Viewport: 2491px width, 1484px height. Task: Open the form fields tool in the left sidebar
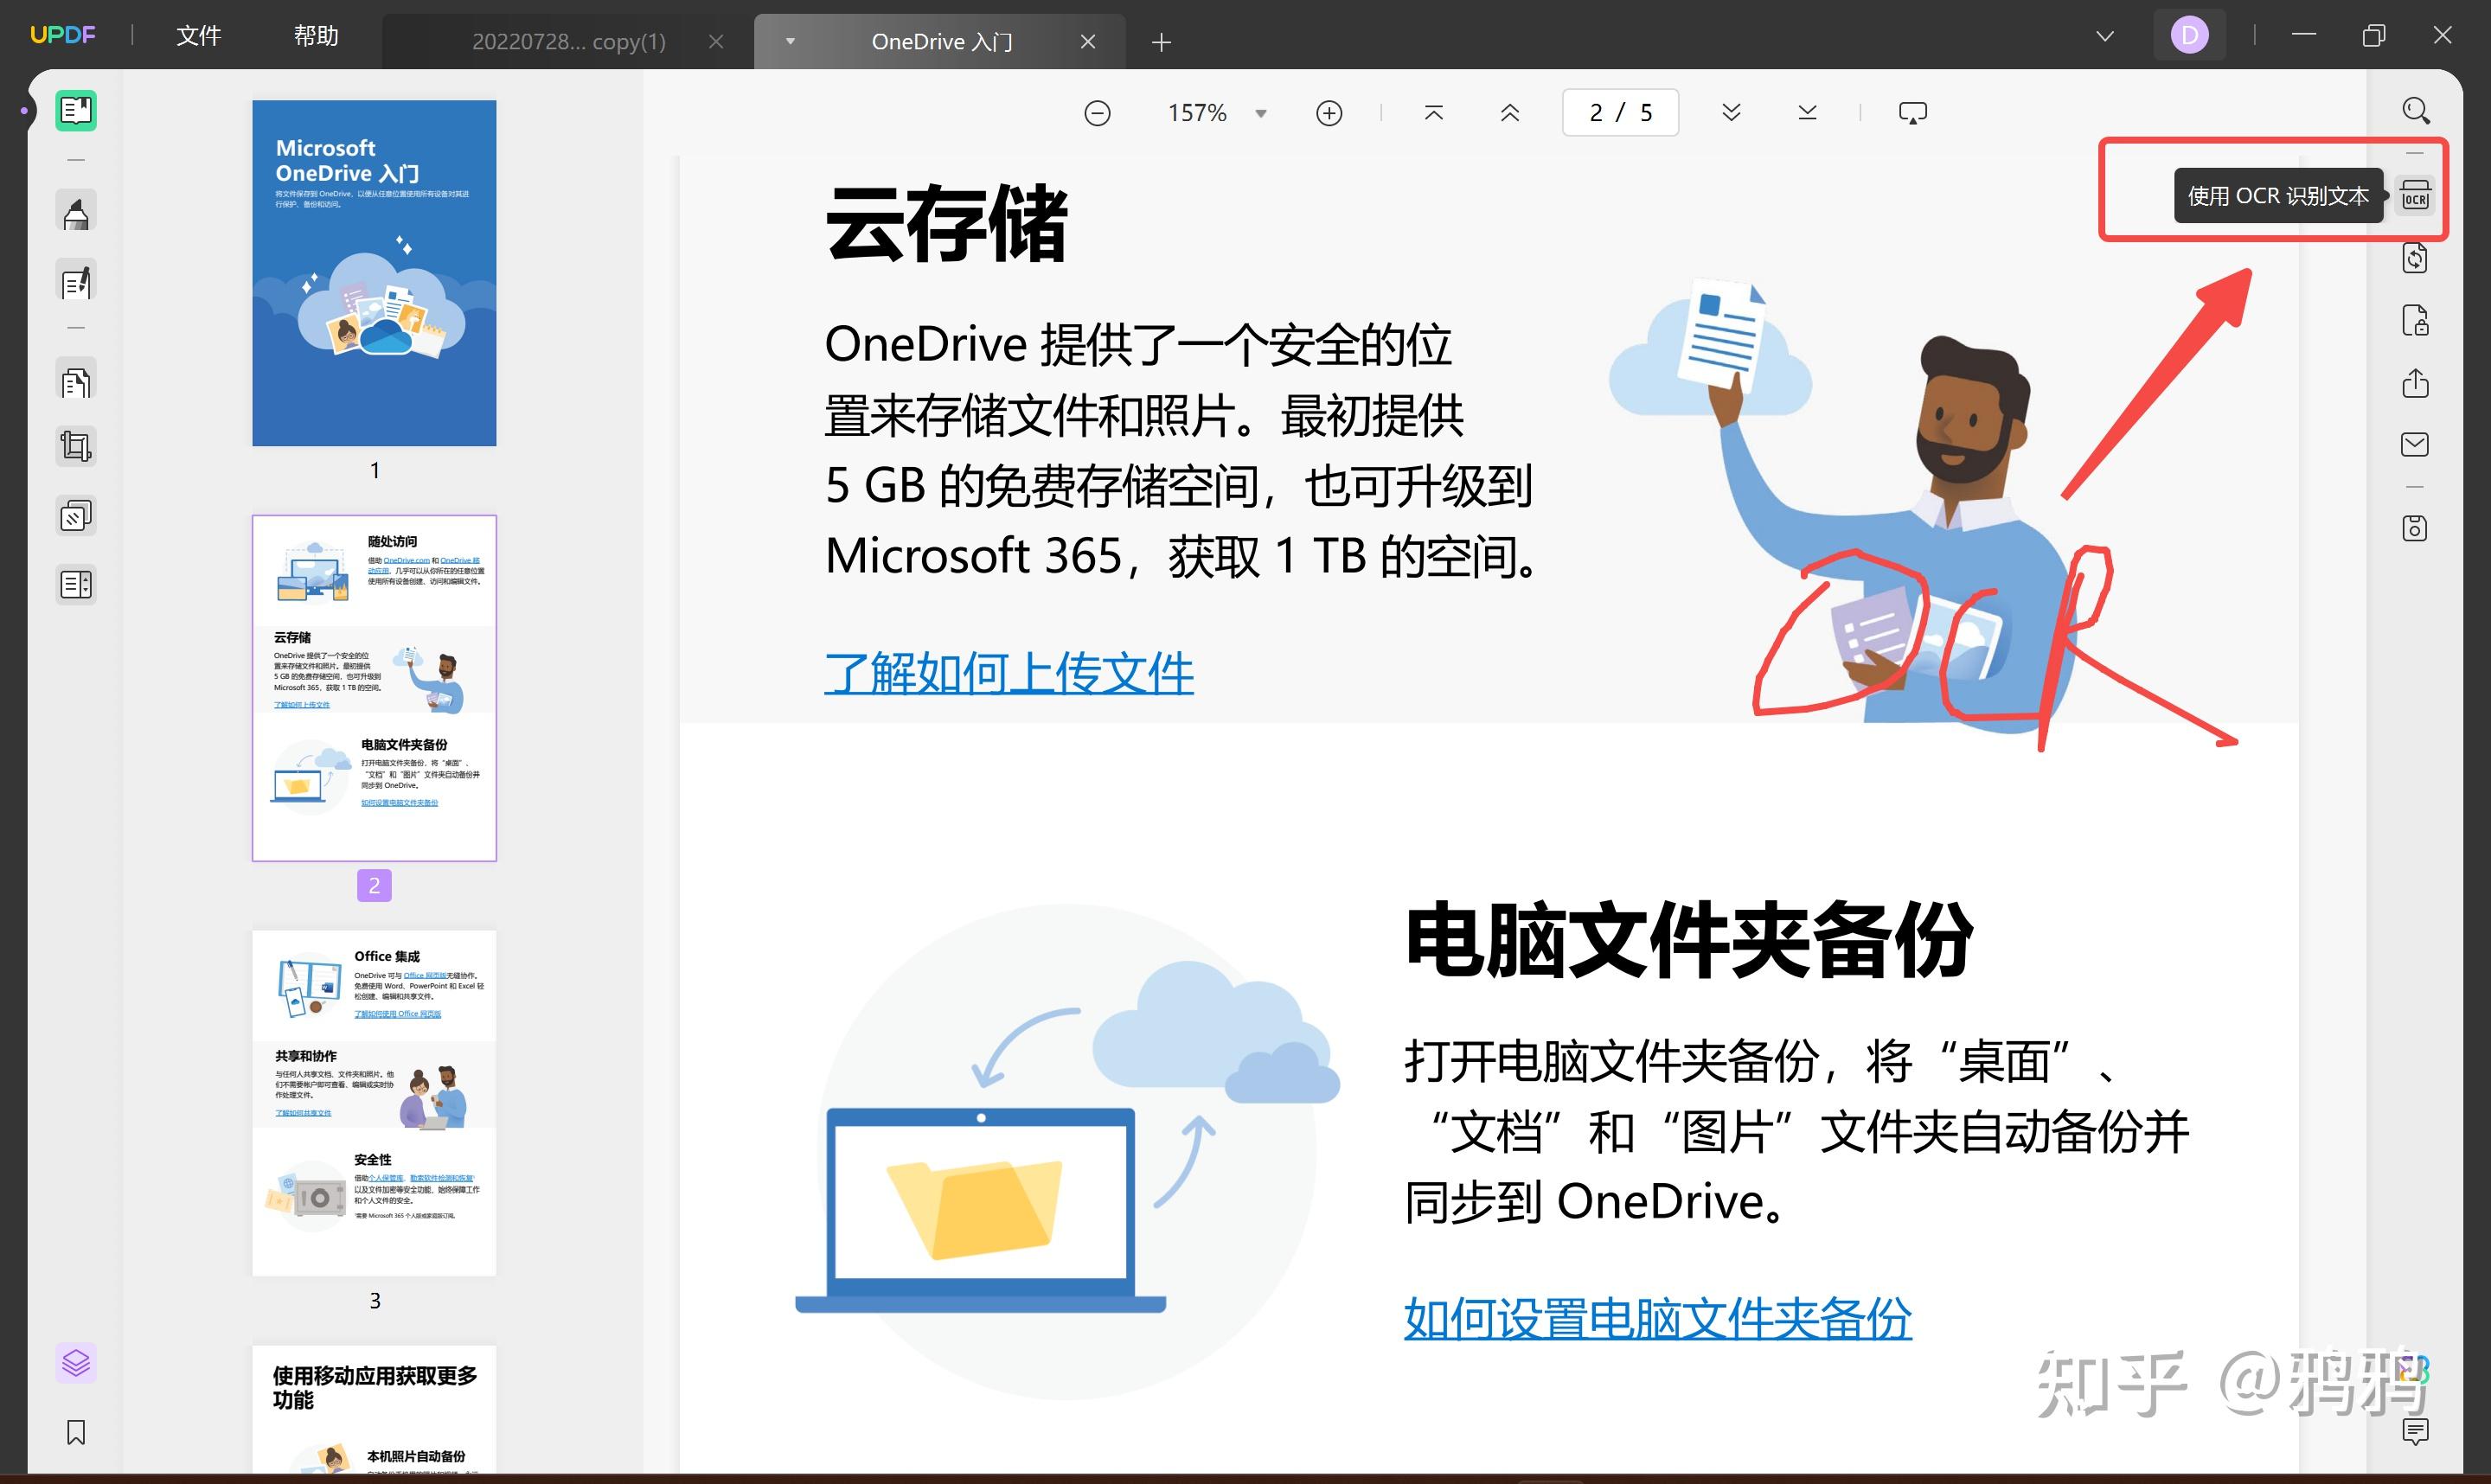[x=76, y=584]
